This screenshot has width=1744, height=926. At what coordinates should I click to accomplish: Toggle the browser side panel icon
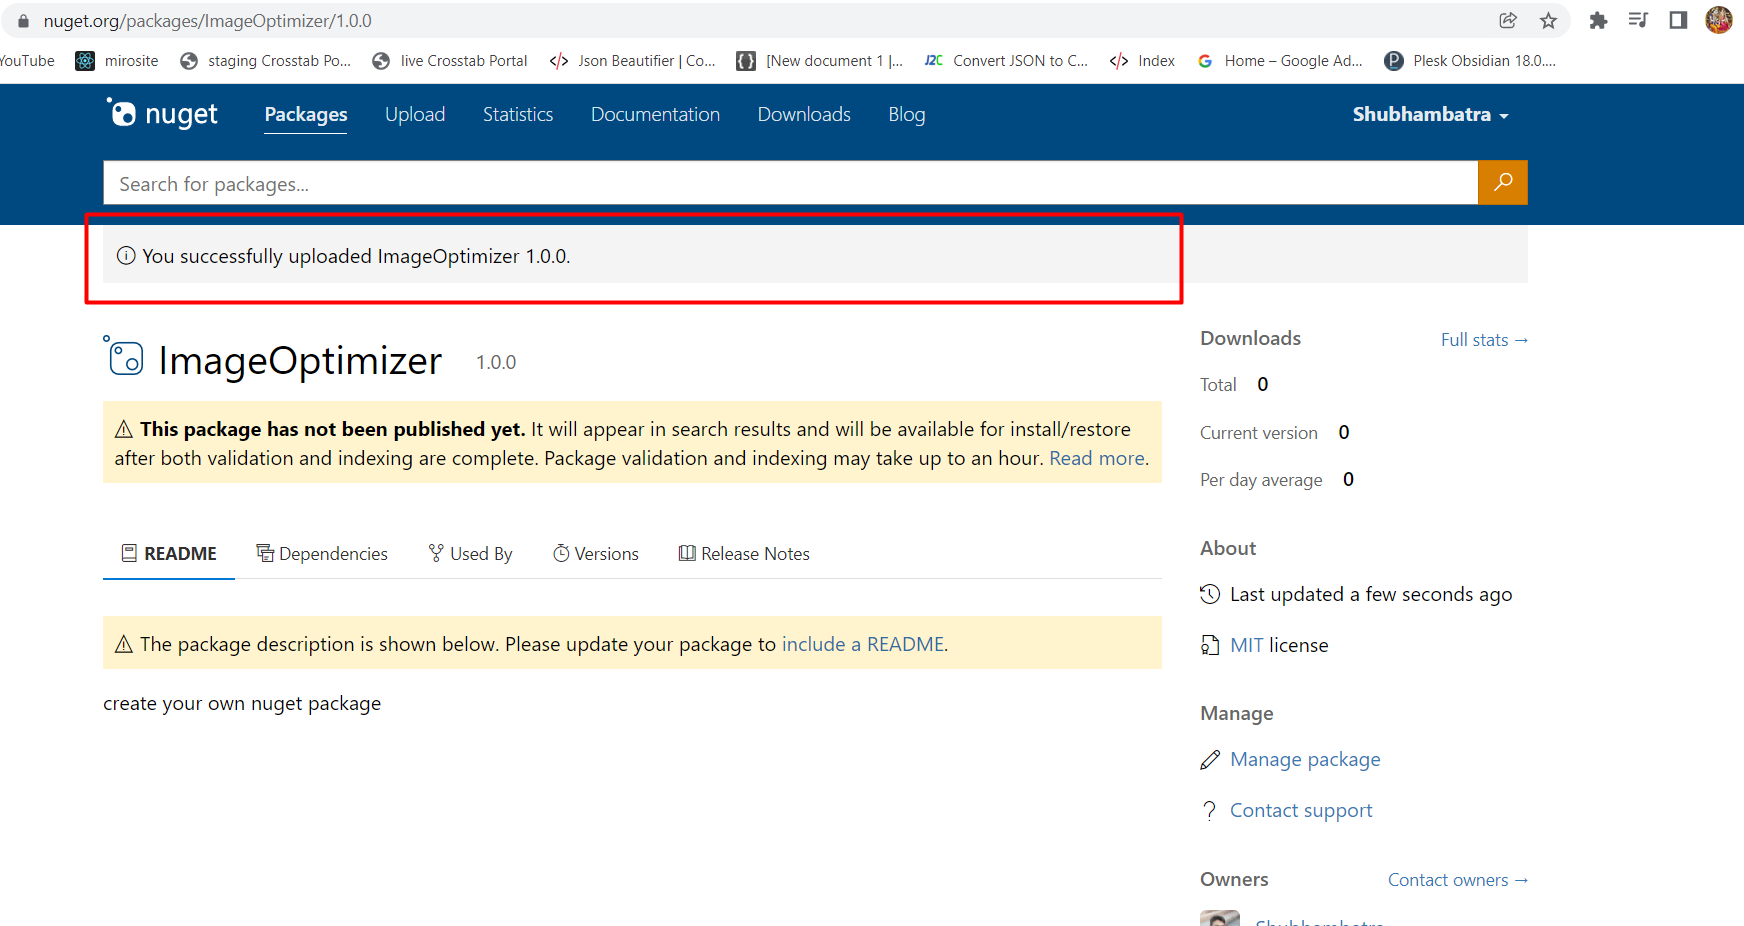tap(1678, 20)
